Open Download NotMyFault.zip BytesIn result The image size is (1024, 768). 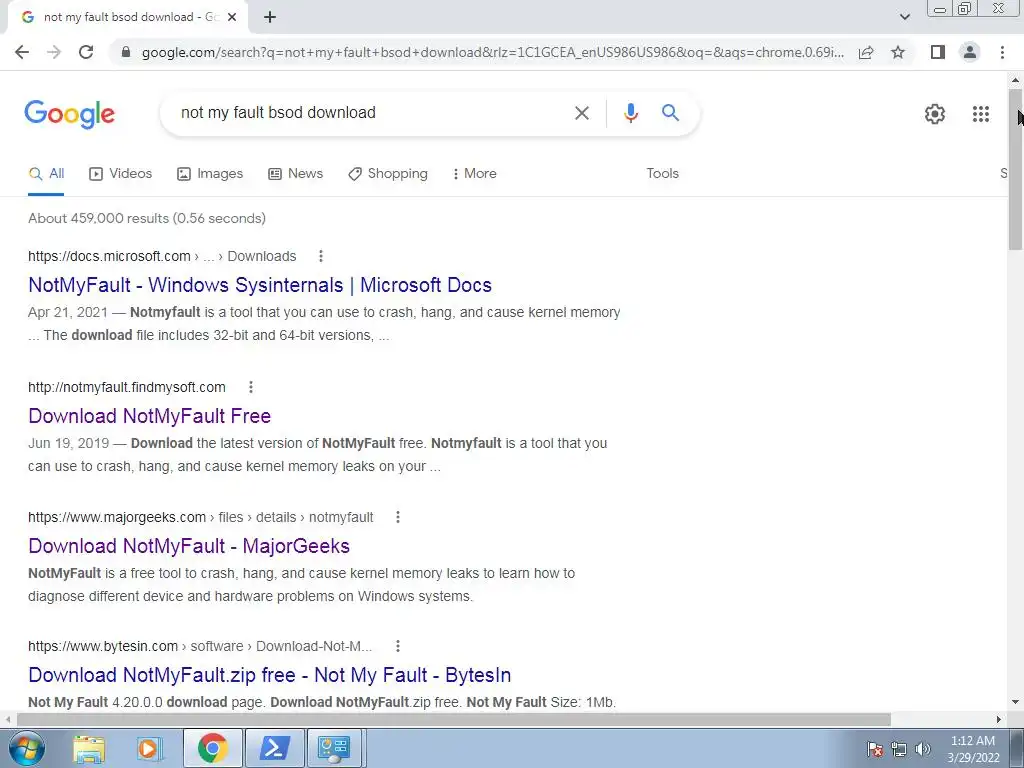[270, 675]
